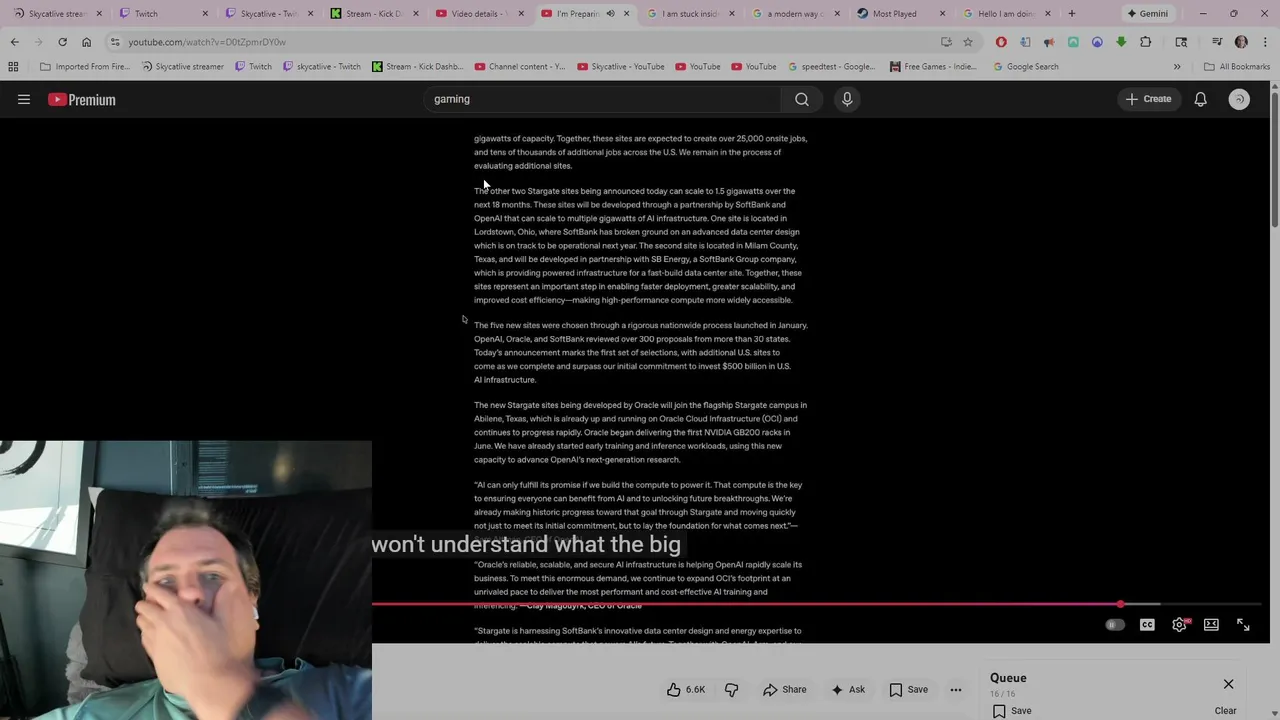
Task: Click the YouTube search magnifier button
Action: coord(802,99)
